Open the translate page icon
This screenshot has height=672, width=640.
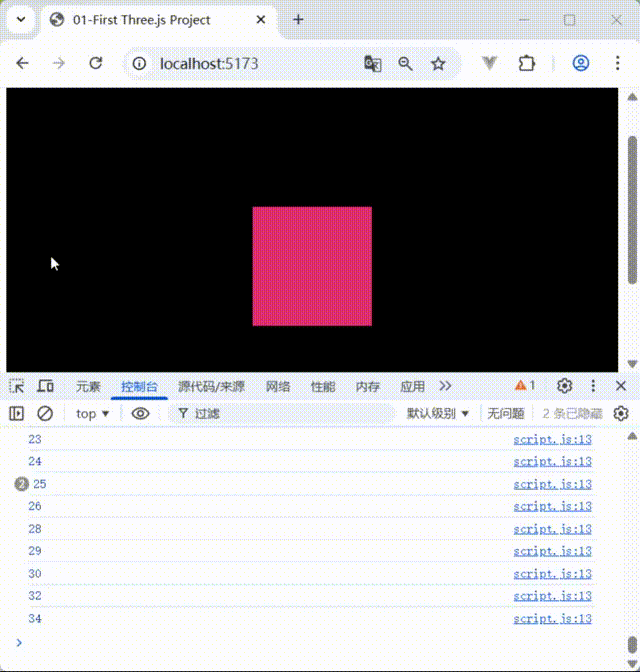pyautogui.click(x=373, y=64)
